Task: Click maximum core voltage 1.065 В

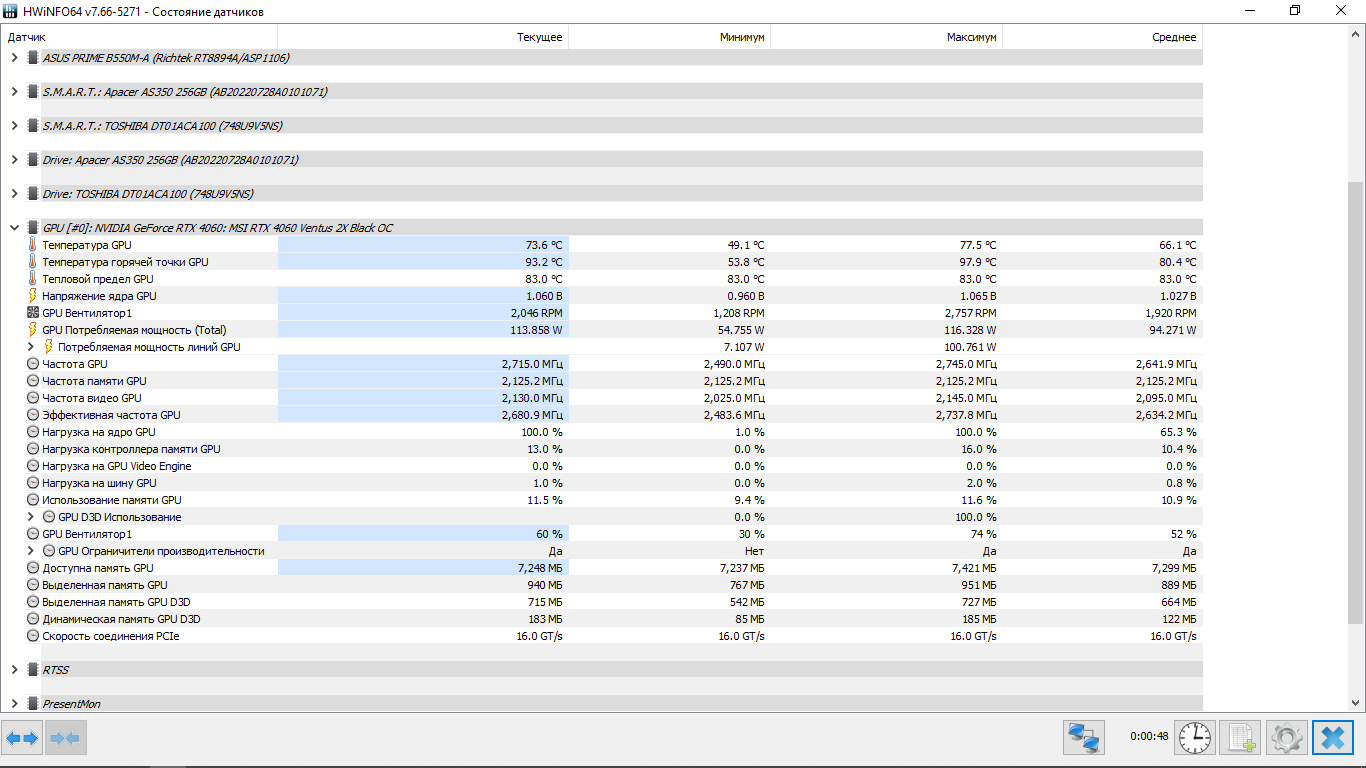Action: point(978,296)
